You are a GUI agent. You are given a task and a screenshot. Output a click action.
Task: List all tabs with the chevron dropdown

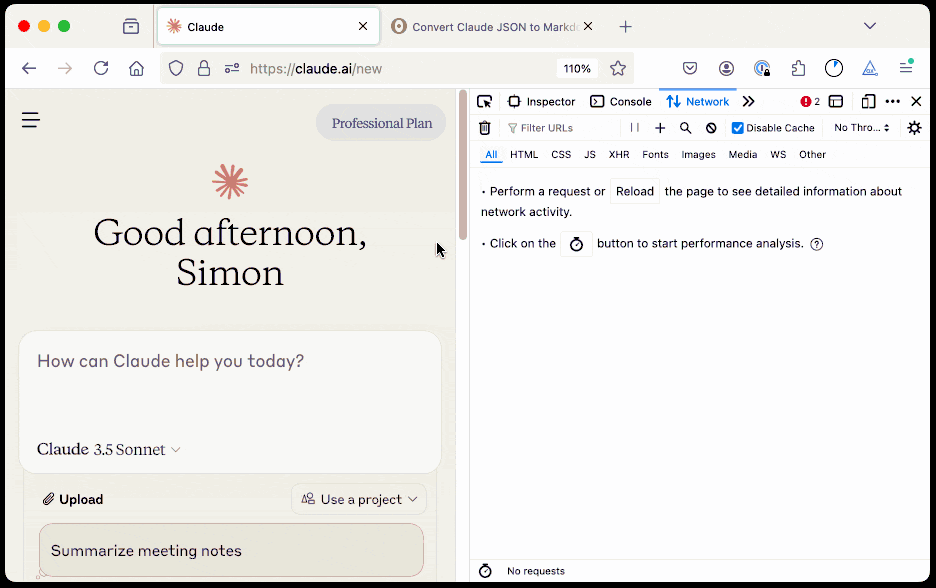point(870,26)
